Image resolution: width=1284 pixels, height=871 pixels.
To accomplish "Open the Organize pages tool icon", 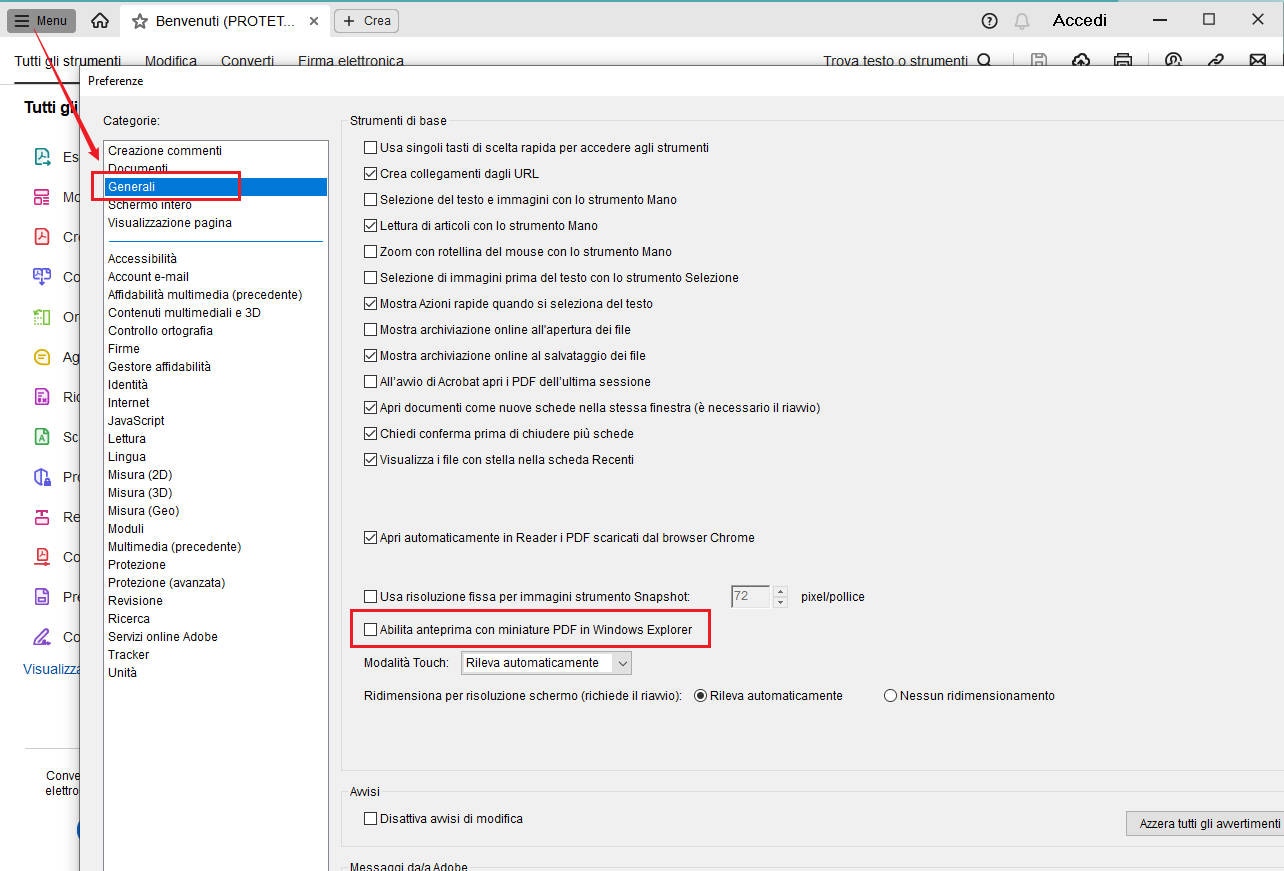I will (x=42, y=317).
